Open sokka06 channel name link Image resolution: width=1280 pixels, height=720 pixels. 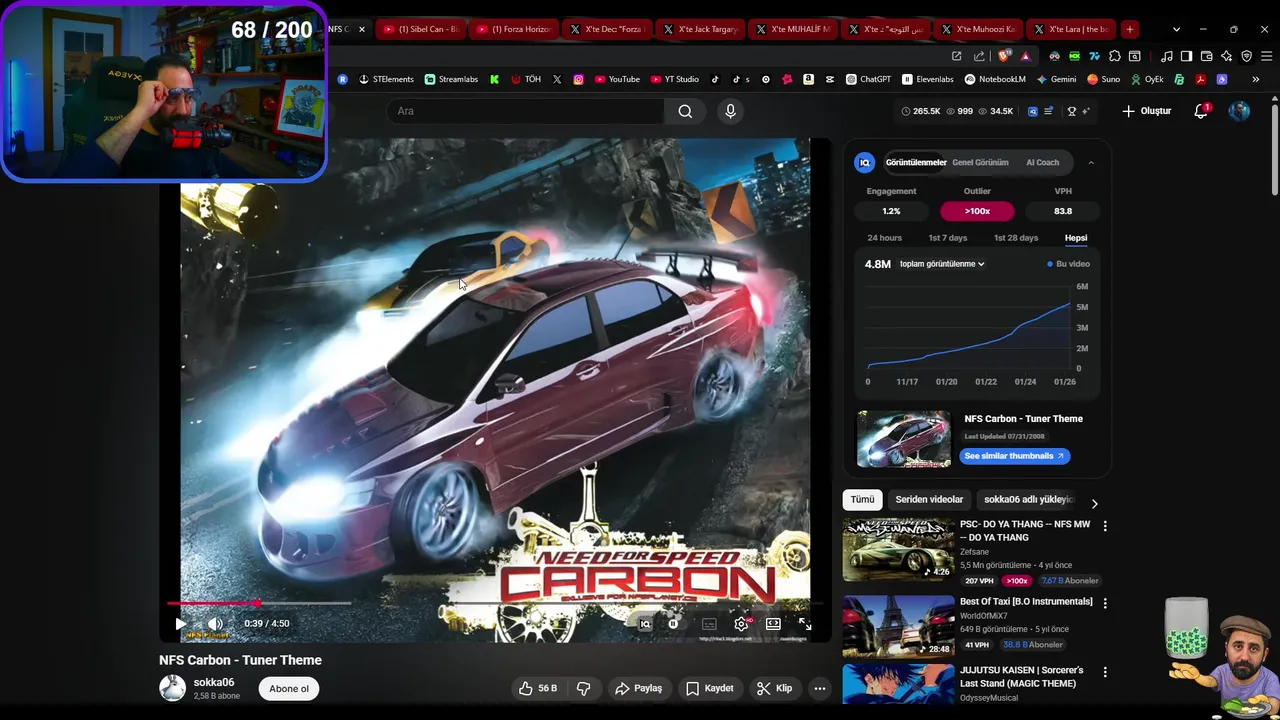coord(214,682)
